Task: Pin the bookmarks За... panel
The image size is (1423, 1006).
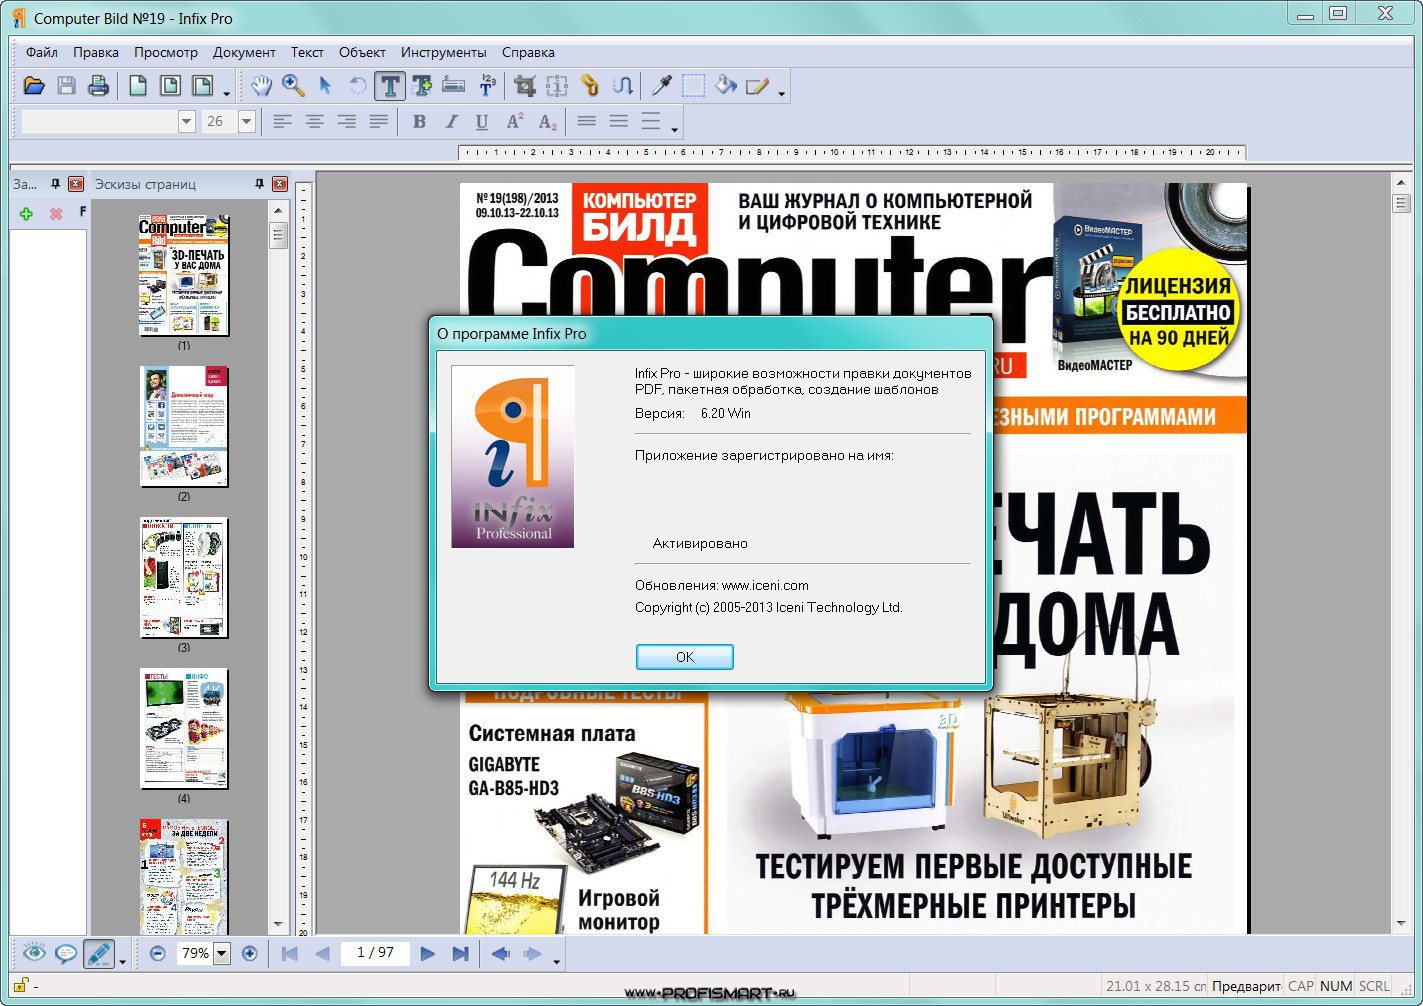Action: click(55, 184)
